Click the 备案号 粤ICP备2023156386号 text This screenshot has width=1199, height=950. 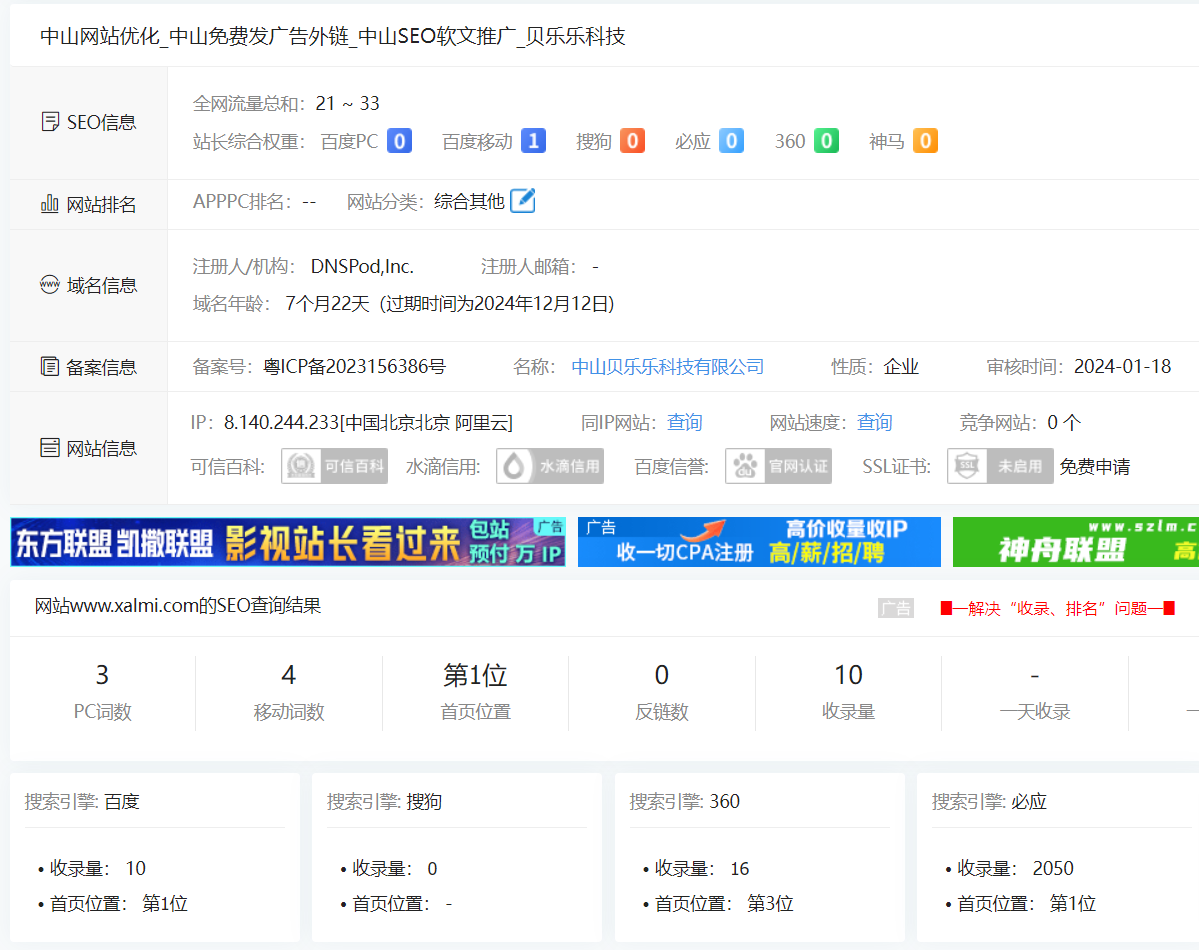pyautogui.click(x=354, y=367)
